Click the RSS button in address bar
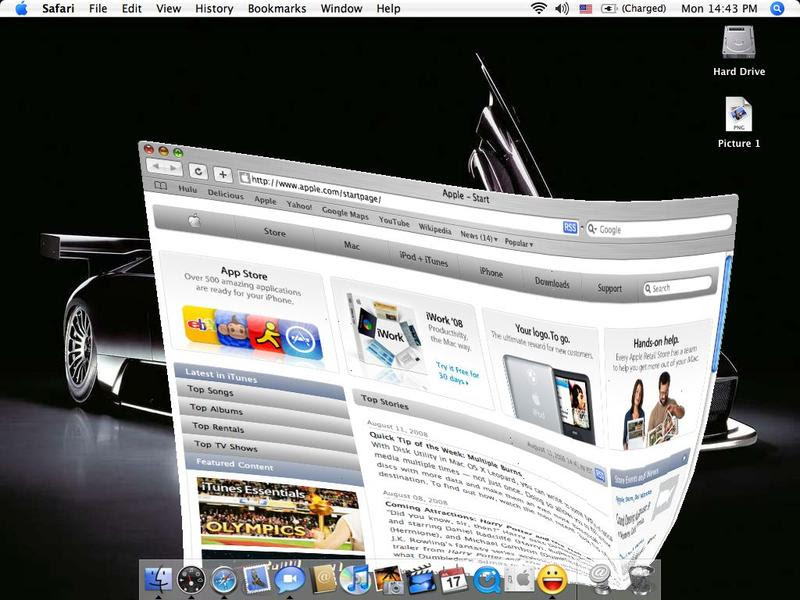The width and height of the screenshot is (800, 600). [x=570, y=227]
